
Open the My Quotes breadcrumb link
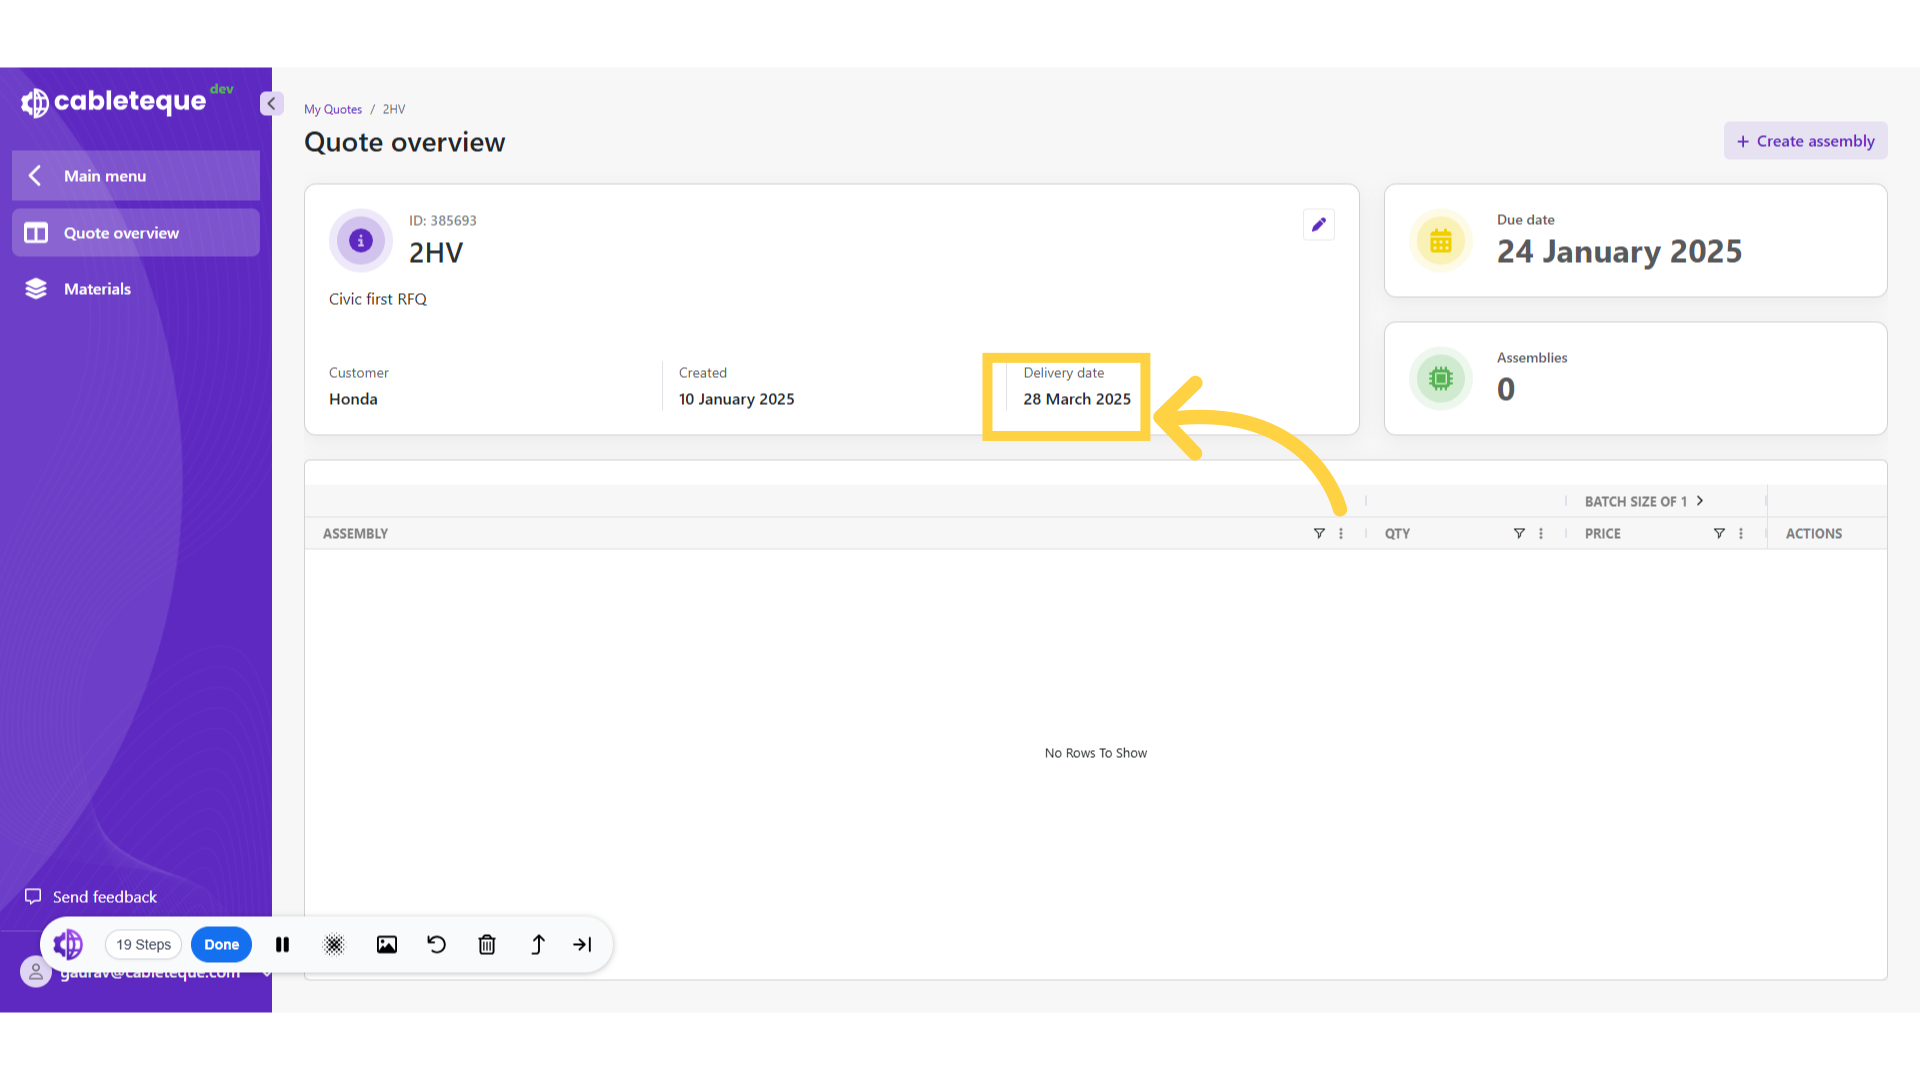(333, 110)
